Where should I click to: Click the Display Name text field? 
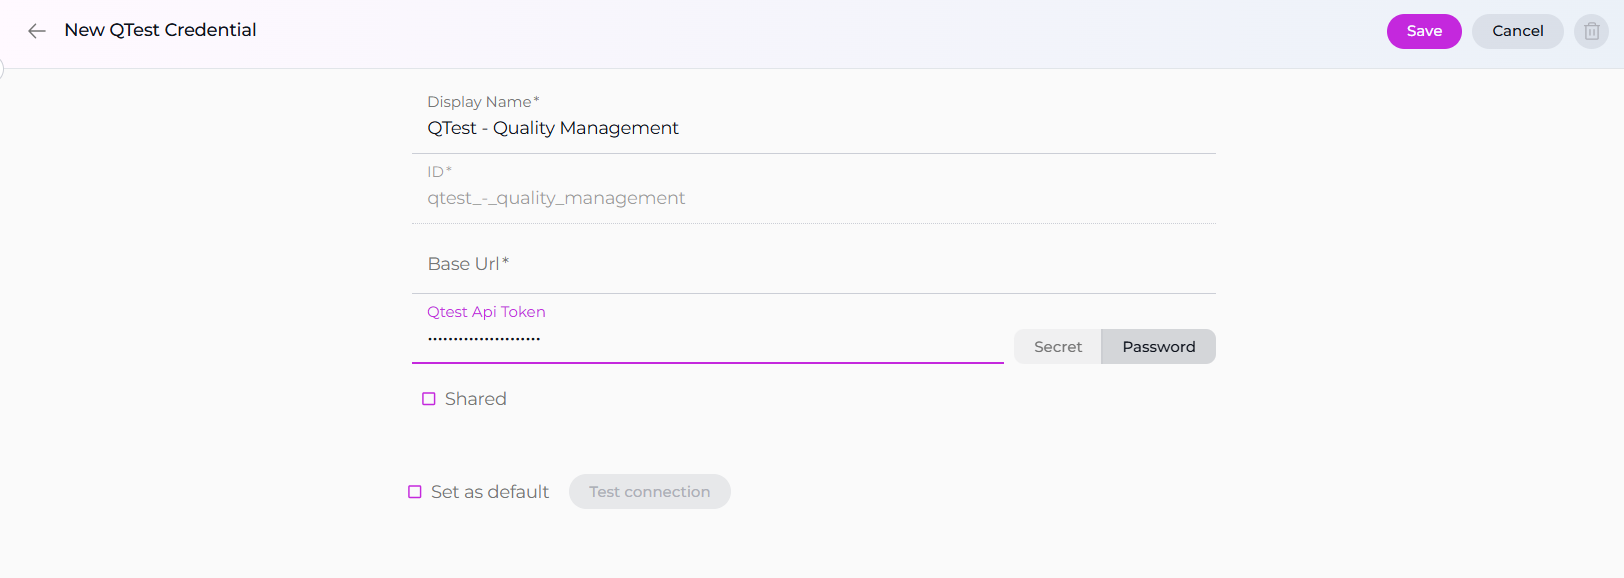(812, 128)
